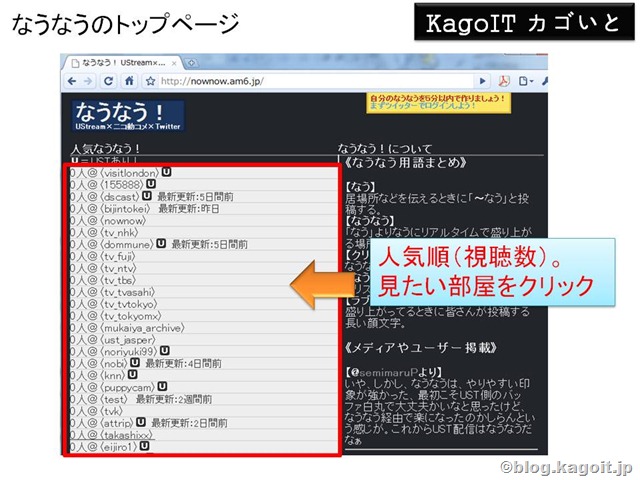Reload the page with refresh icon

pyautogui.click(x=108, y=81)
